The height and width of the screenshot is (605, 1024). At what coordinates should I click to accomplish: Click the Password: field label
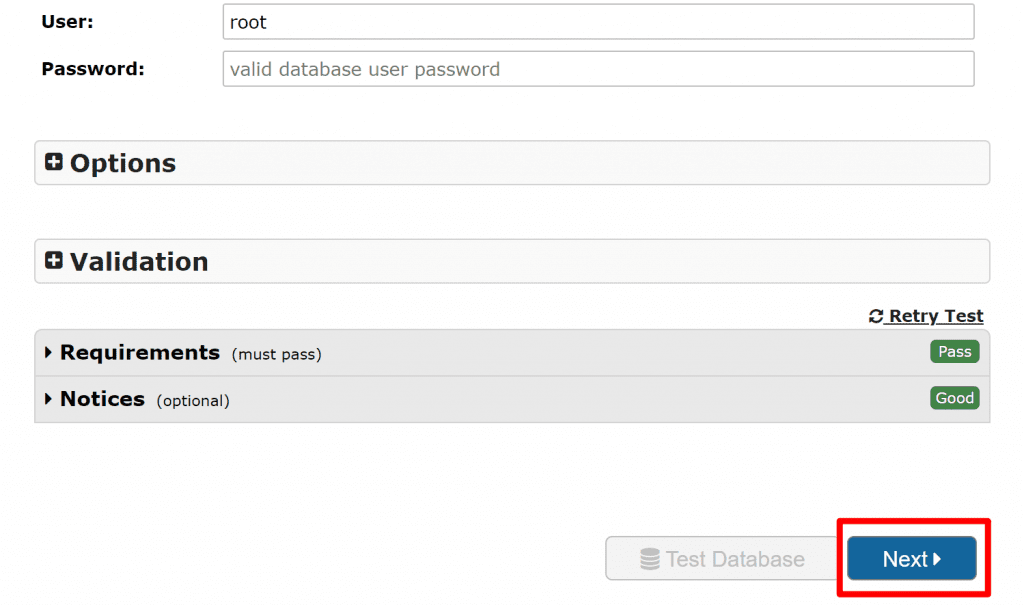pyautogui.click(x=93, y=69)
